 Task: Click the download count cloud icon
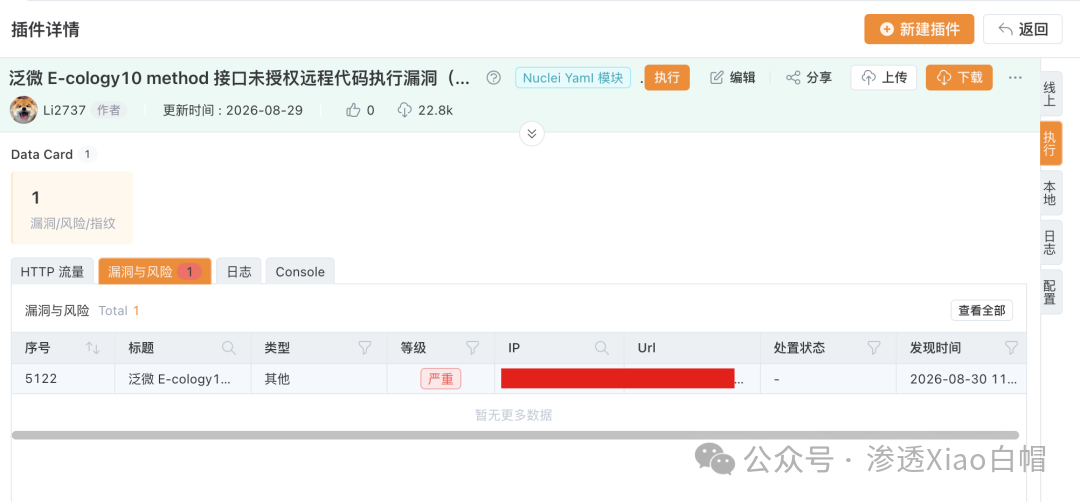405,110
